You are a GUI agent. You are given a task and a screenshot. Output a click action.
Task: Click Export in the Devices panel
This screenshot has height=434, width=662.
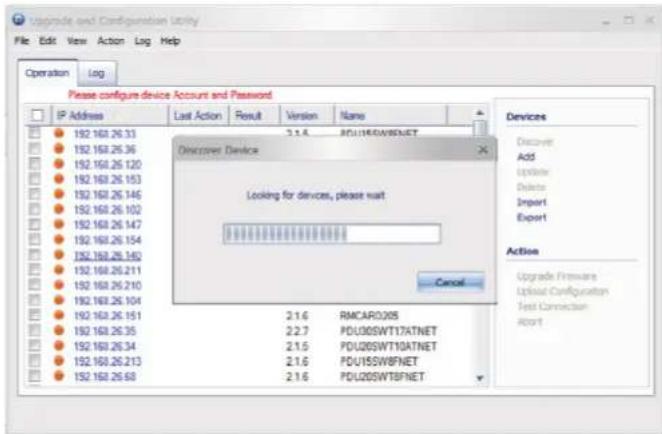click(x=532, y=217)
